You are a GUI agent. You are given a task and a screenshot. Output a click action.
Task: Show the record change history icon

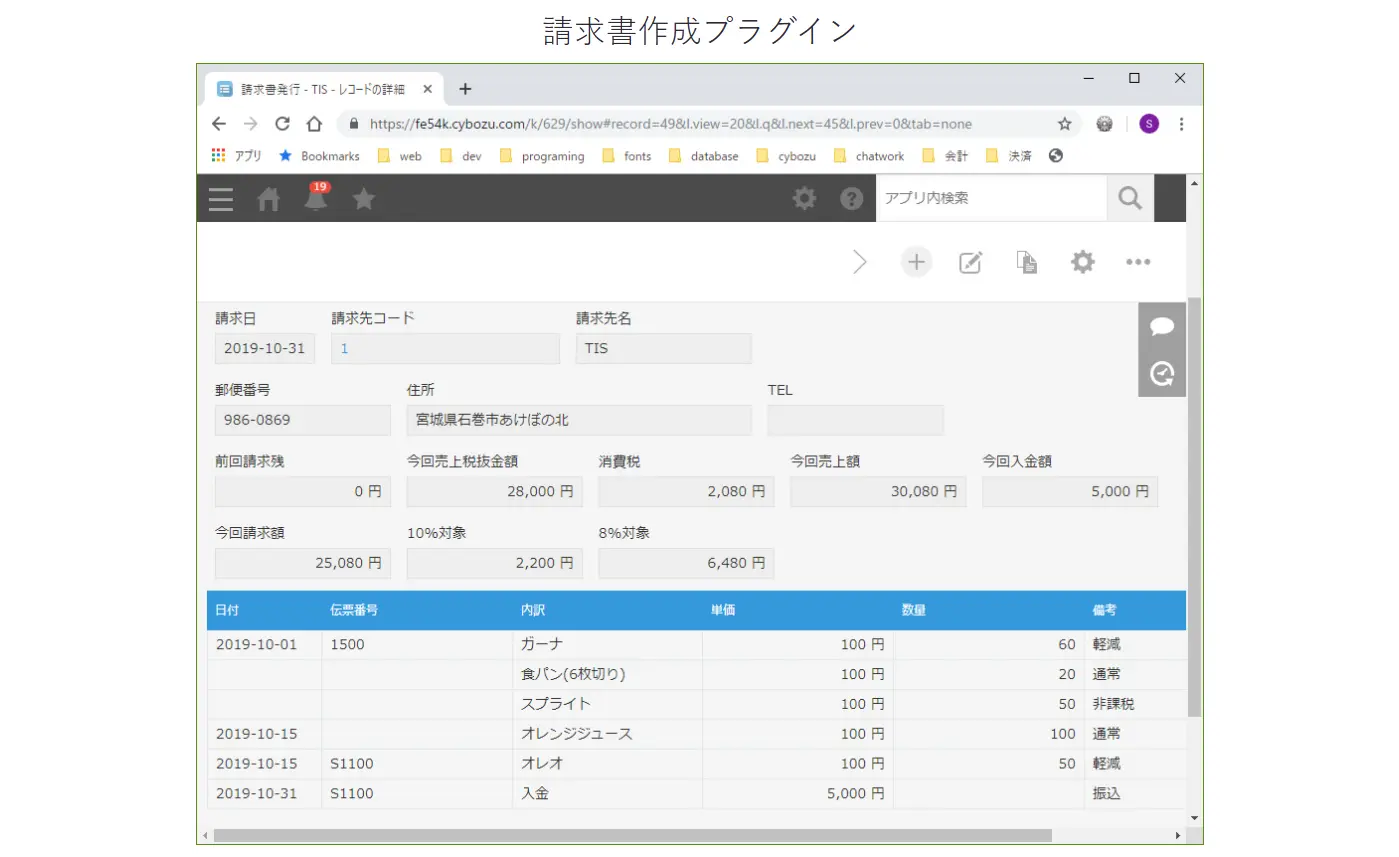[x=1162, y=374]
